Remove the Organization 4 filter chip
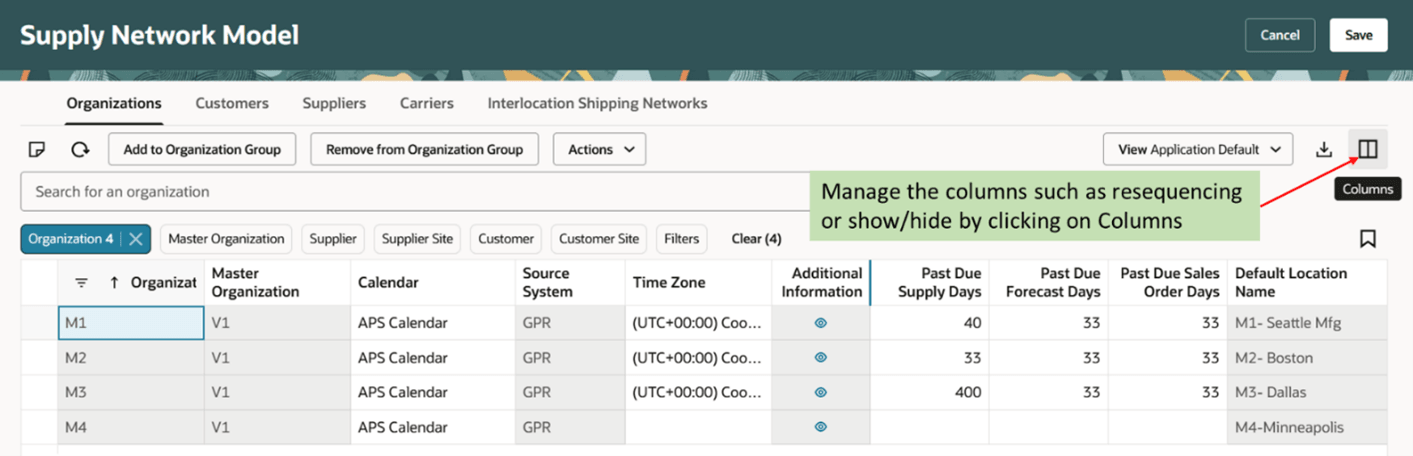This screenshot has width=1413, height=456. click(136, 239)
